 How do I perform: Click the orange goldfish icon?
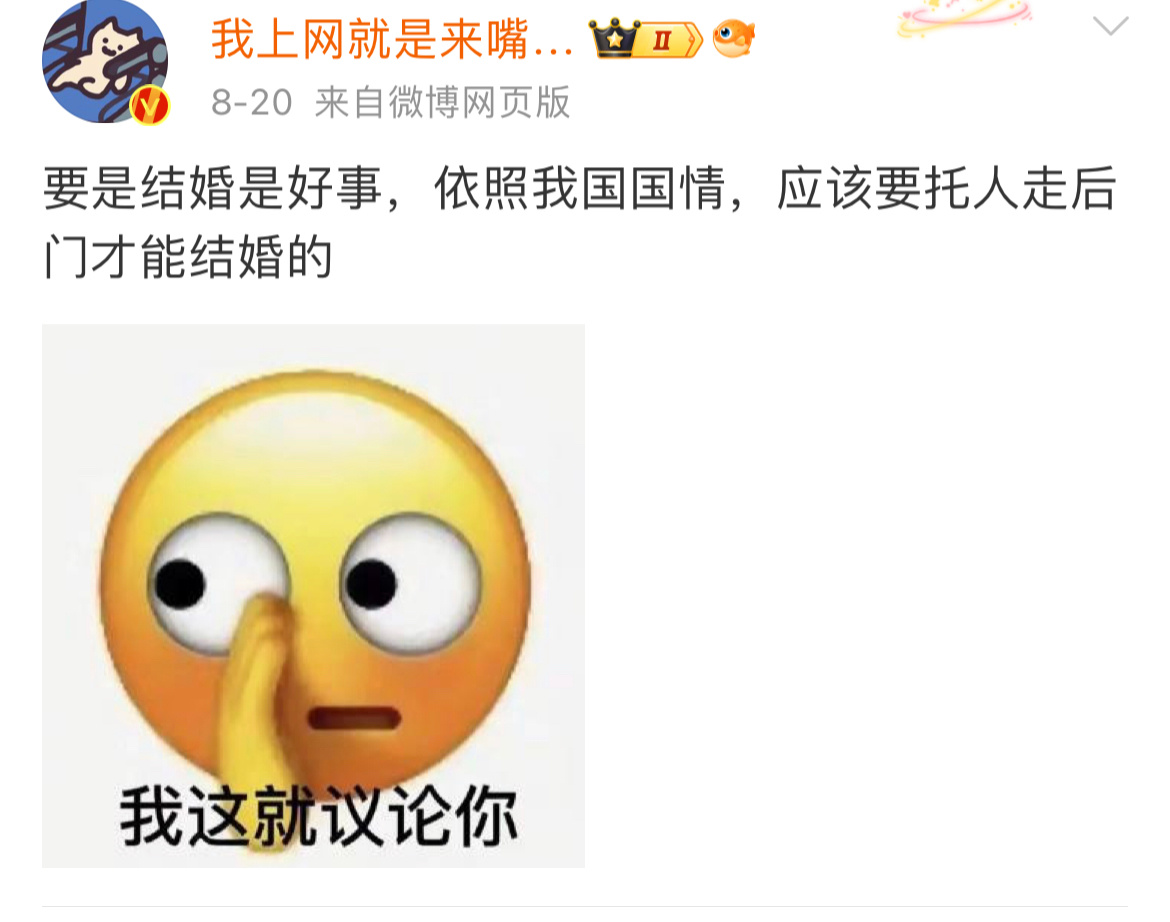(733, 38)
